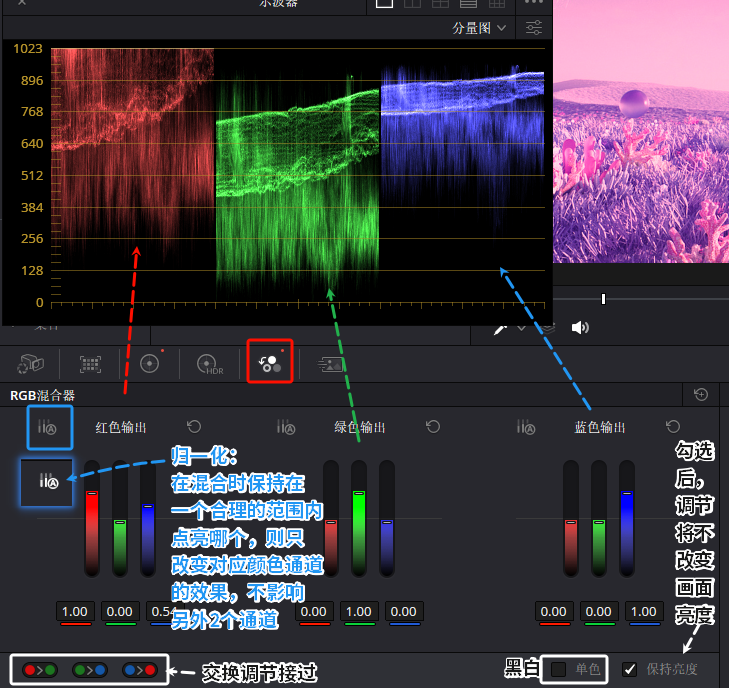Edit the green value 1.00 in 绿色输出
729x688 pixels.
click(359, 611)
